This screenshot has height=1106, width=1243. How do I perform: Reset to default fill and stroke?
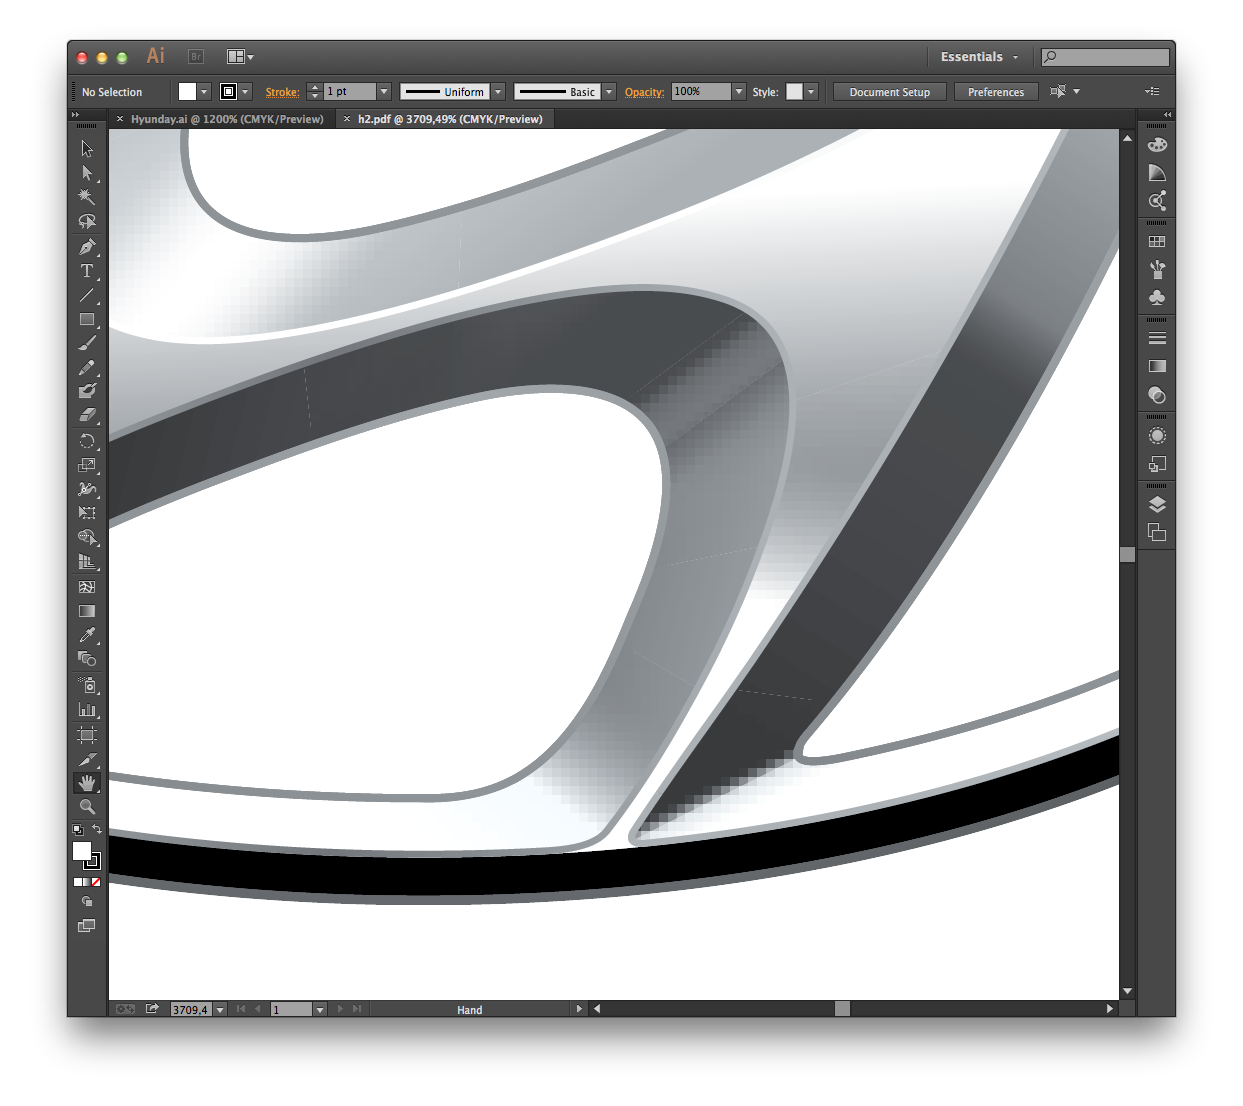[x=77, y=829]
